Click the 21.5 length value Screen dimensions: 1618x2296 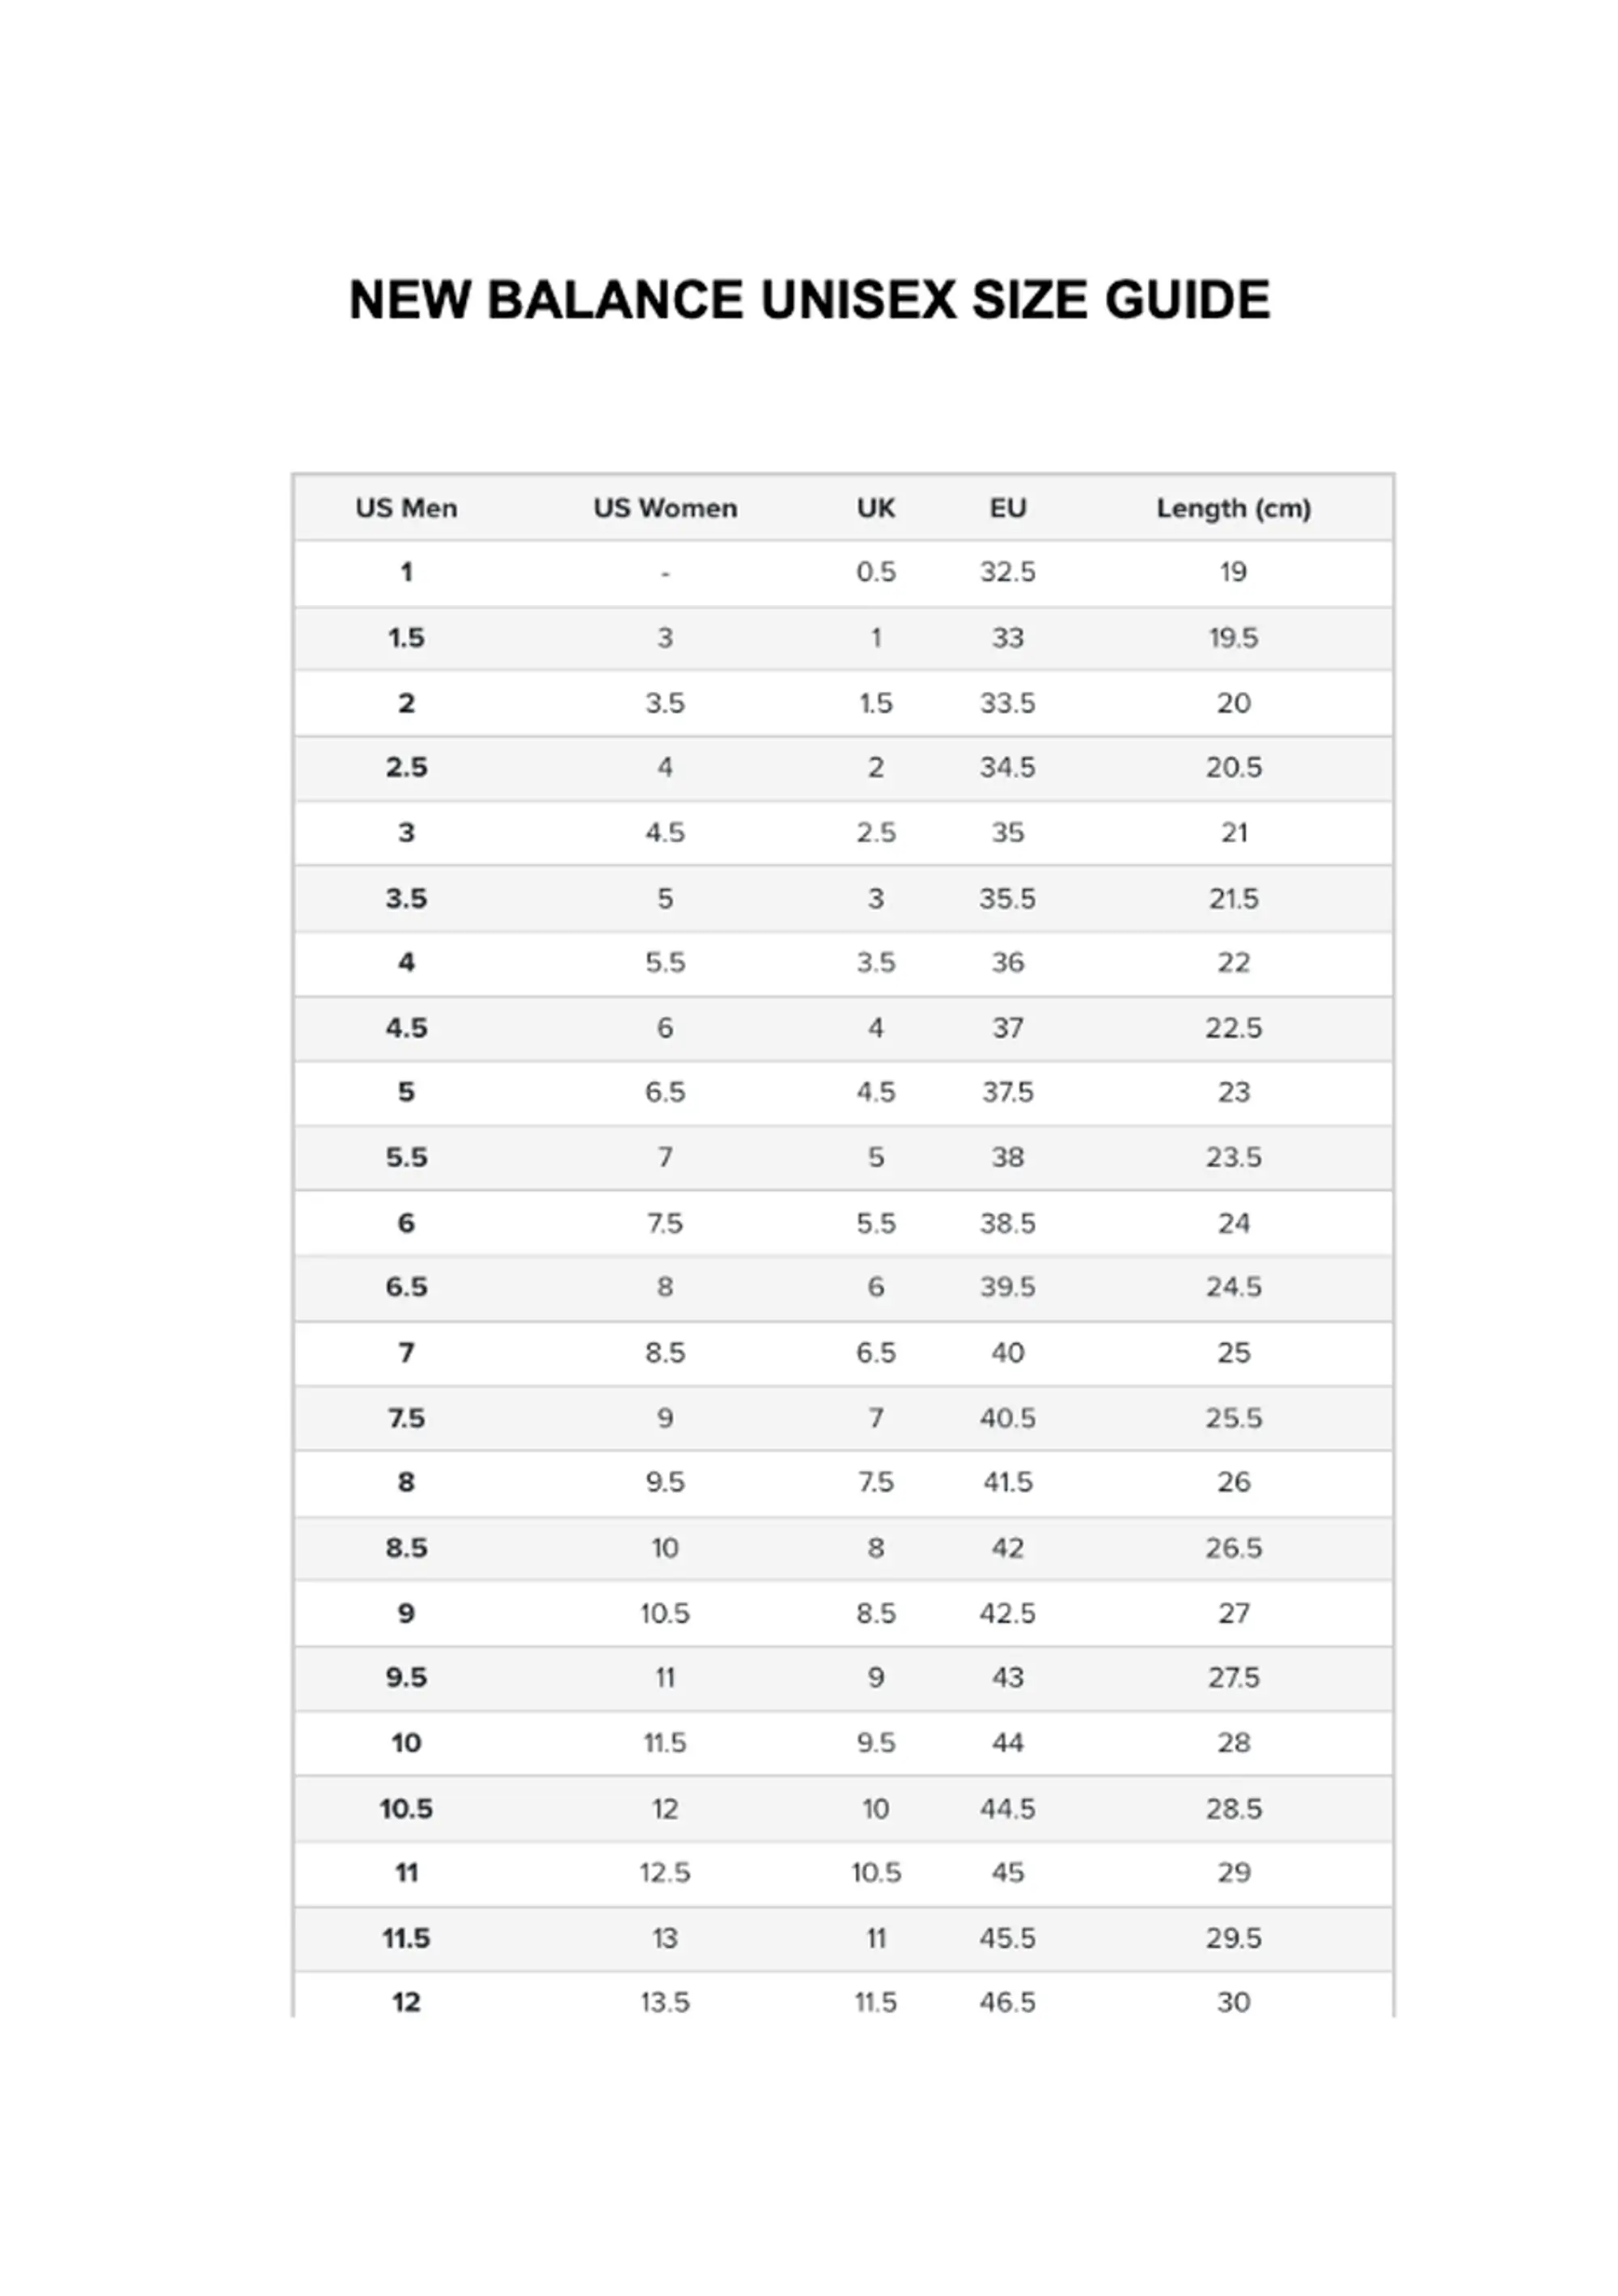point(1233,898)
